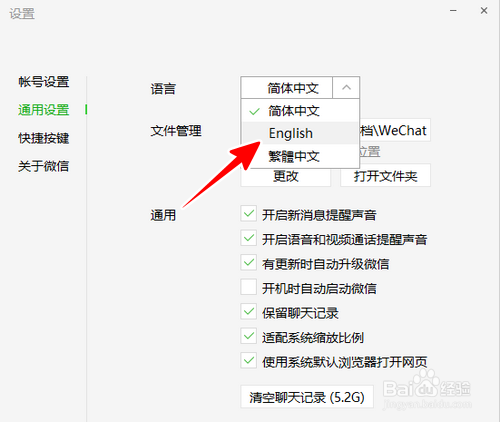Click 清空聊天记录 (5.2G) button
Image resolution: width=500 pixels, height=422 pixels.
(307, 397)
